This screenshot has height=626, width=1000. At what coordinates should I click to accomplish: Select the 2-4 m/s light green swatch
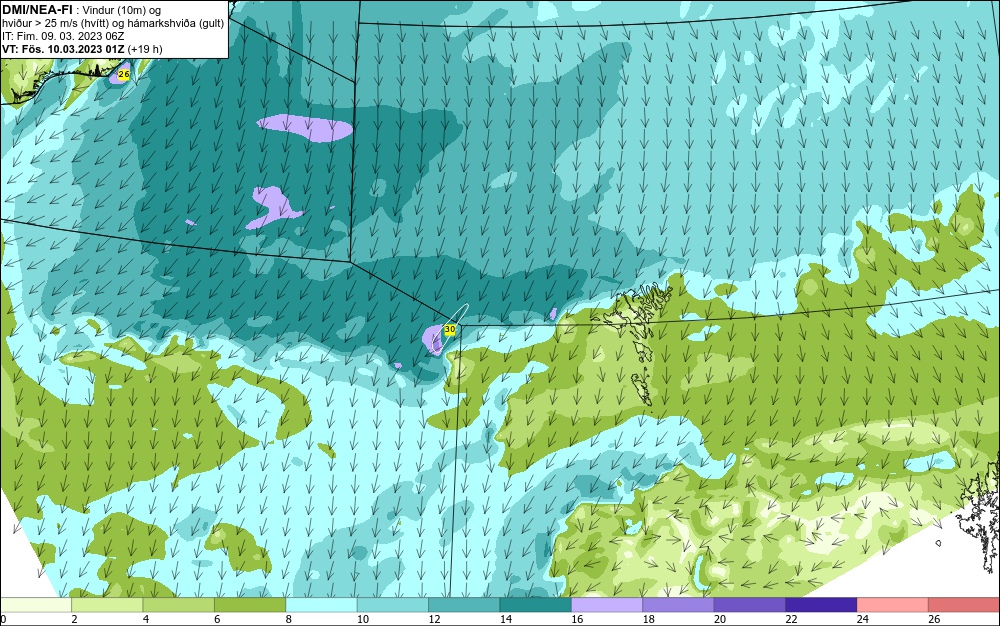coord(107,605)
